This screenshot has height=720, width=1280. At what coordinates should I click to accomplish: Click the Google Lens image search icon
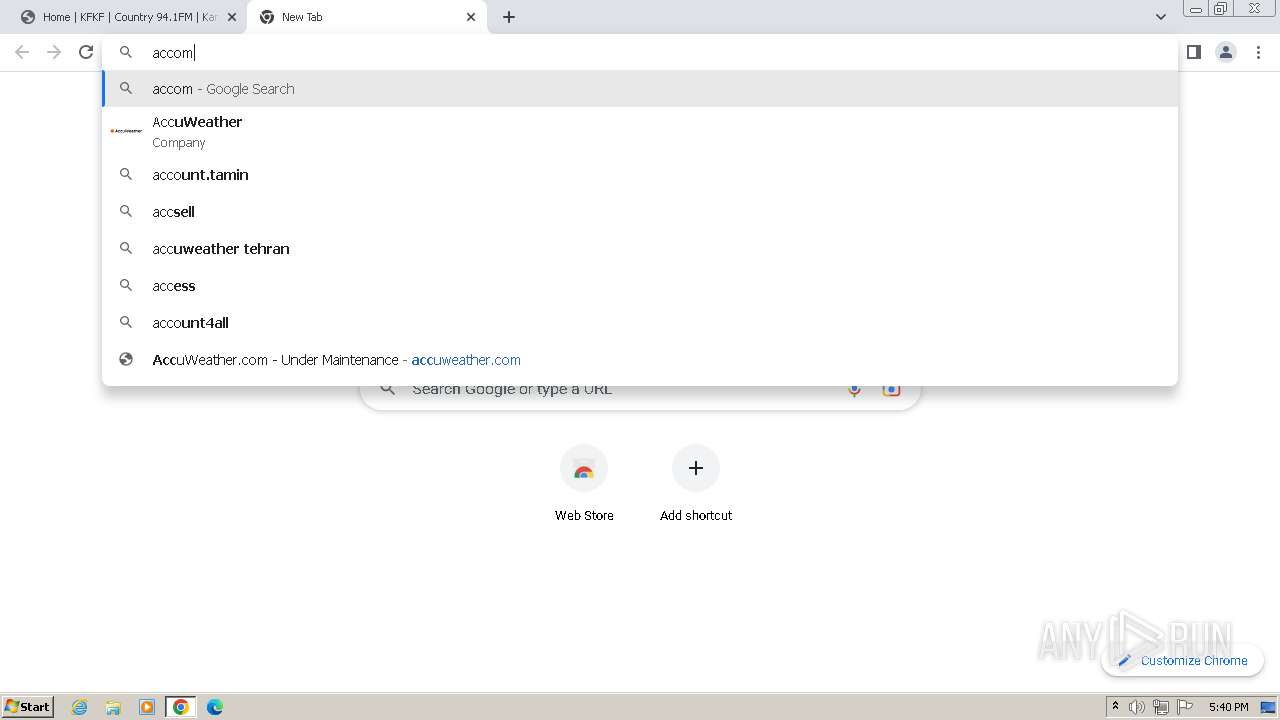pos(891,389)
